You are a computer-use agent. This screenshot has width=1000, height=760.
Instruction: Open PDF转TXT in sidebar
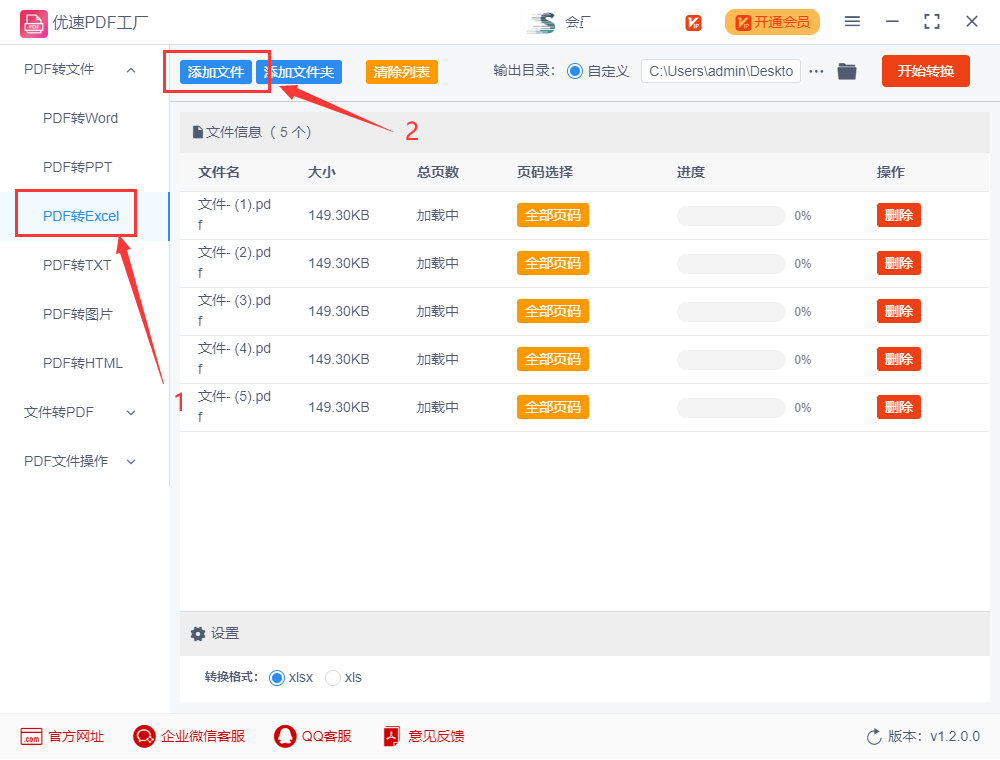coord(77,265)
